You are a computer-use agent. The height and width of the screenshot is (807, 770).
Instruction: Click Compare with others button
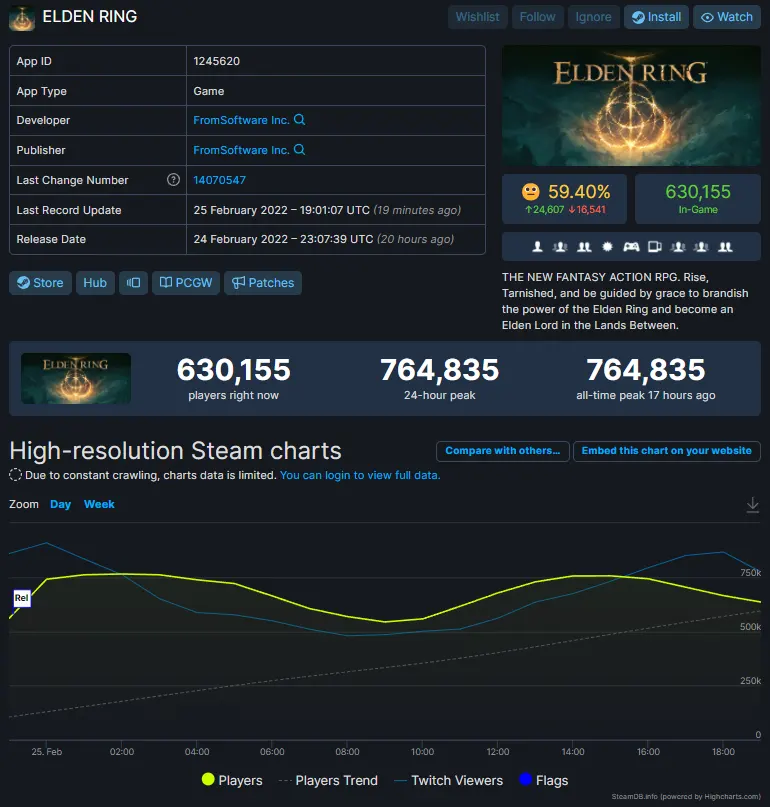[502, 451]
